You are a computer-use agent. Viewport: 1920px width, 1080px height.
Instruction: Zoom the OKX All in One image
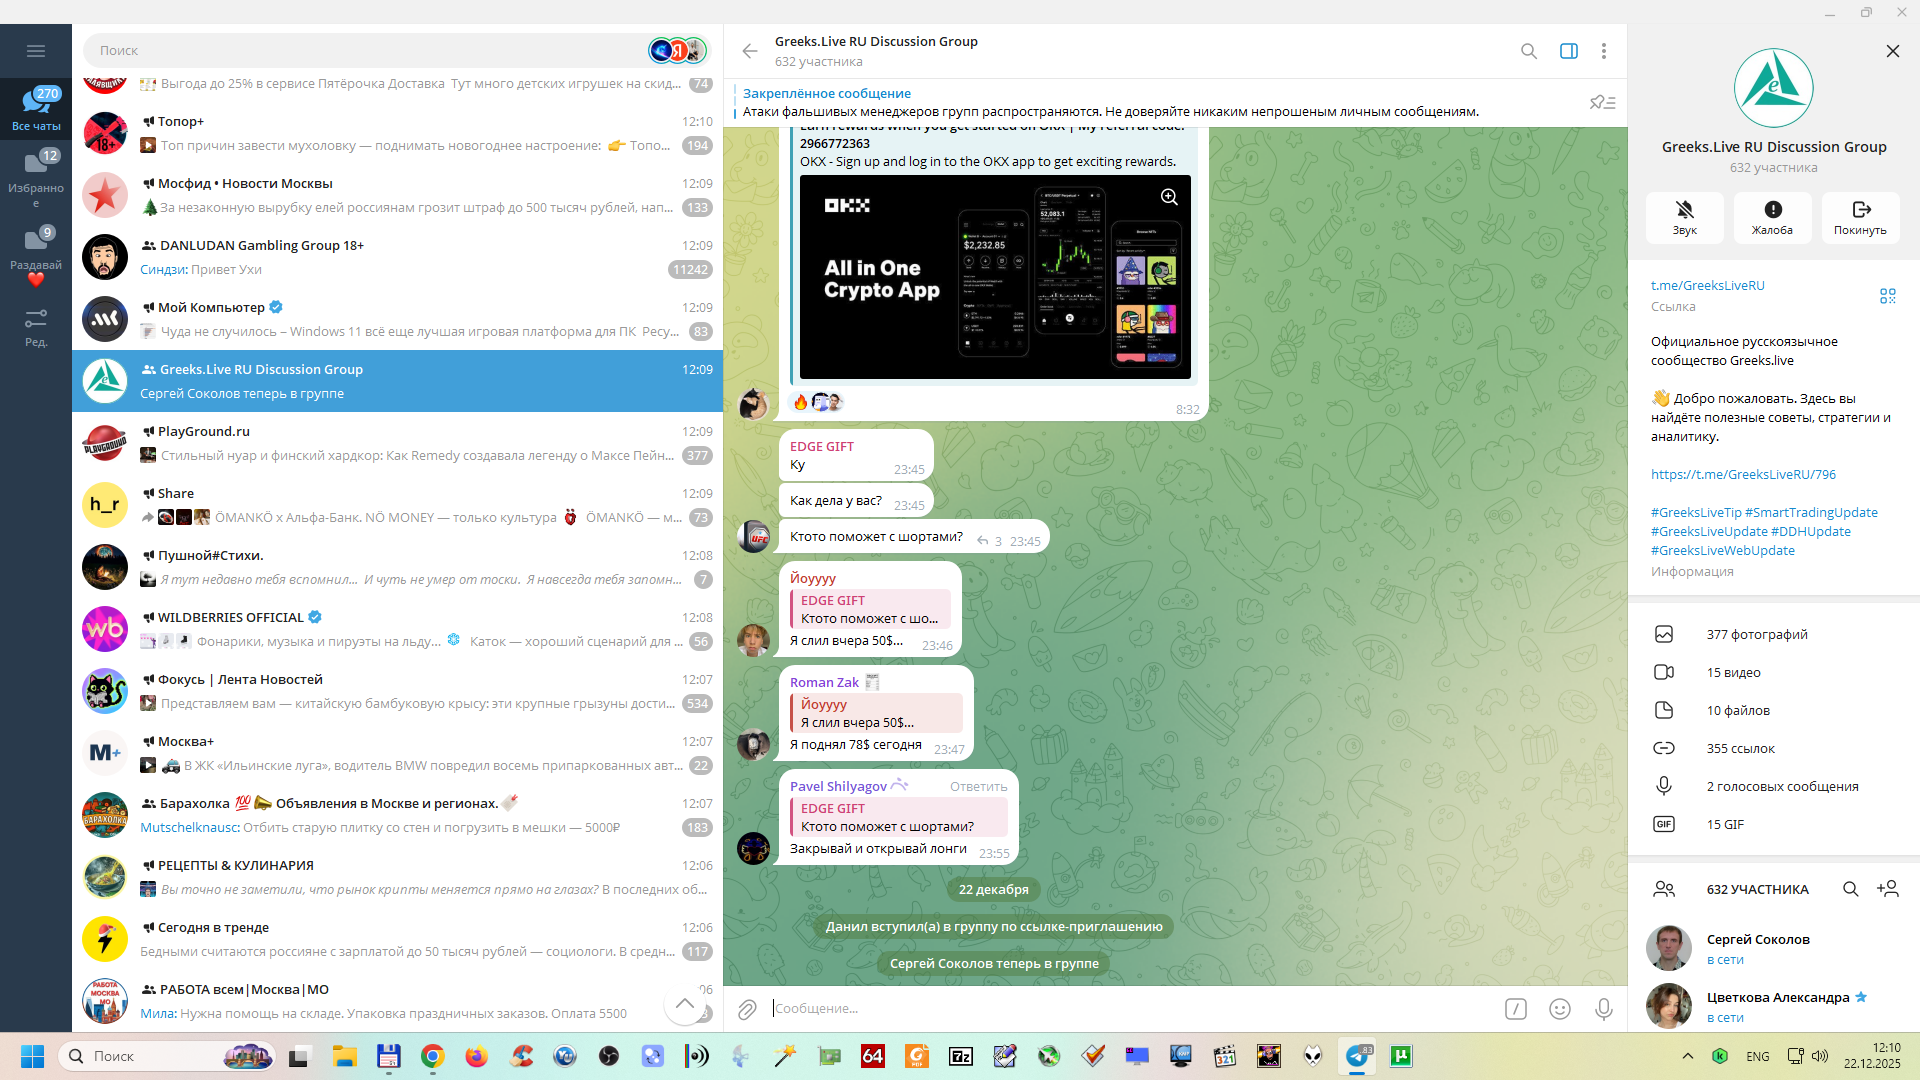coord(1168,197)
